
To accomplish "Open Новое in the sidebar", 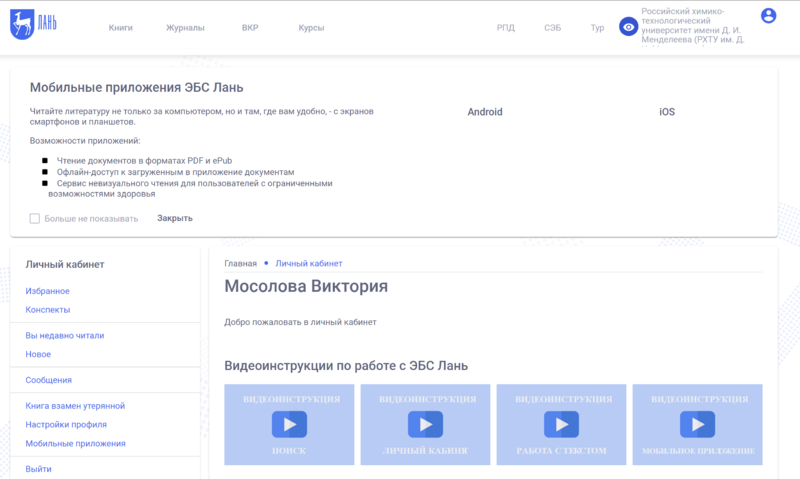I will coord(38,354).
